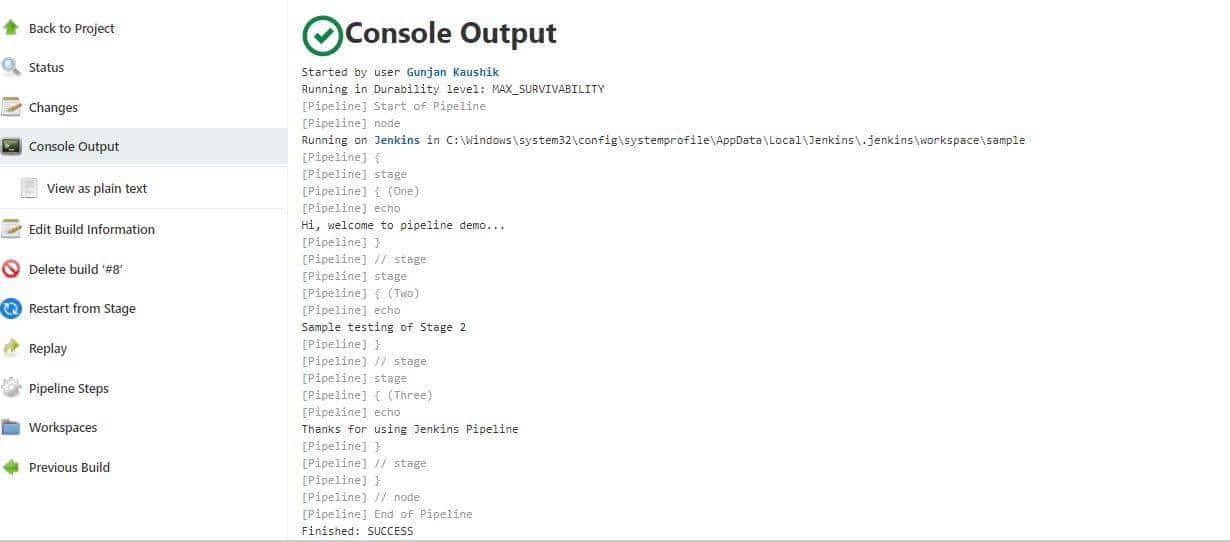Click the Workspaces folder icon

click(12, 427)
